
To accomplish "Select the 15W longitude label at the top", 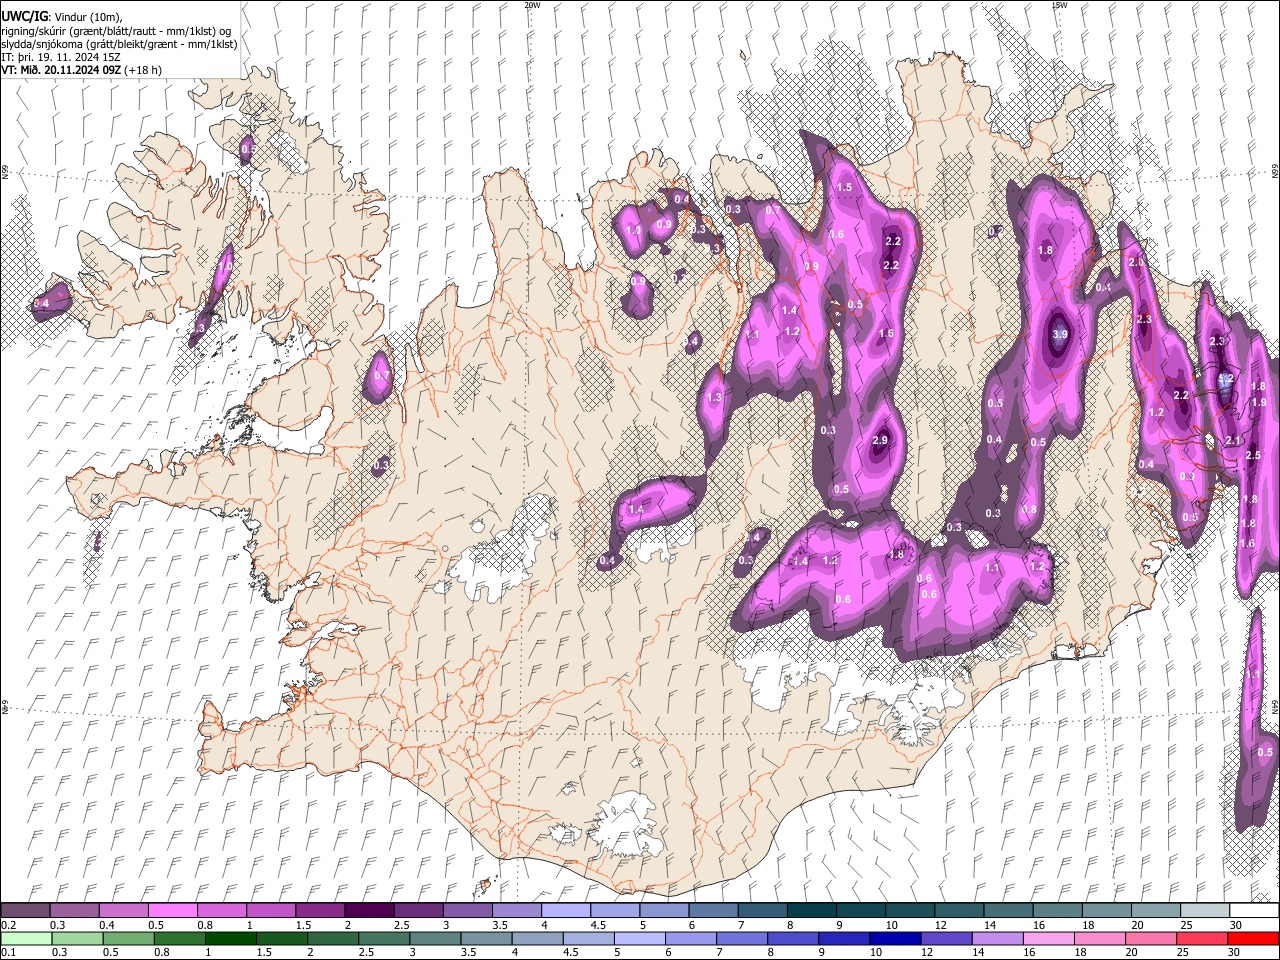I will click(x=1059, y=5).
